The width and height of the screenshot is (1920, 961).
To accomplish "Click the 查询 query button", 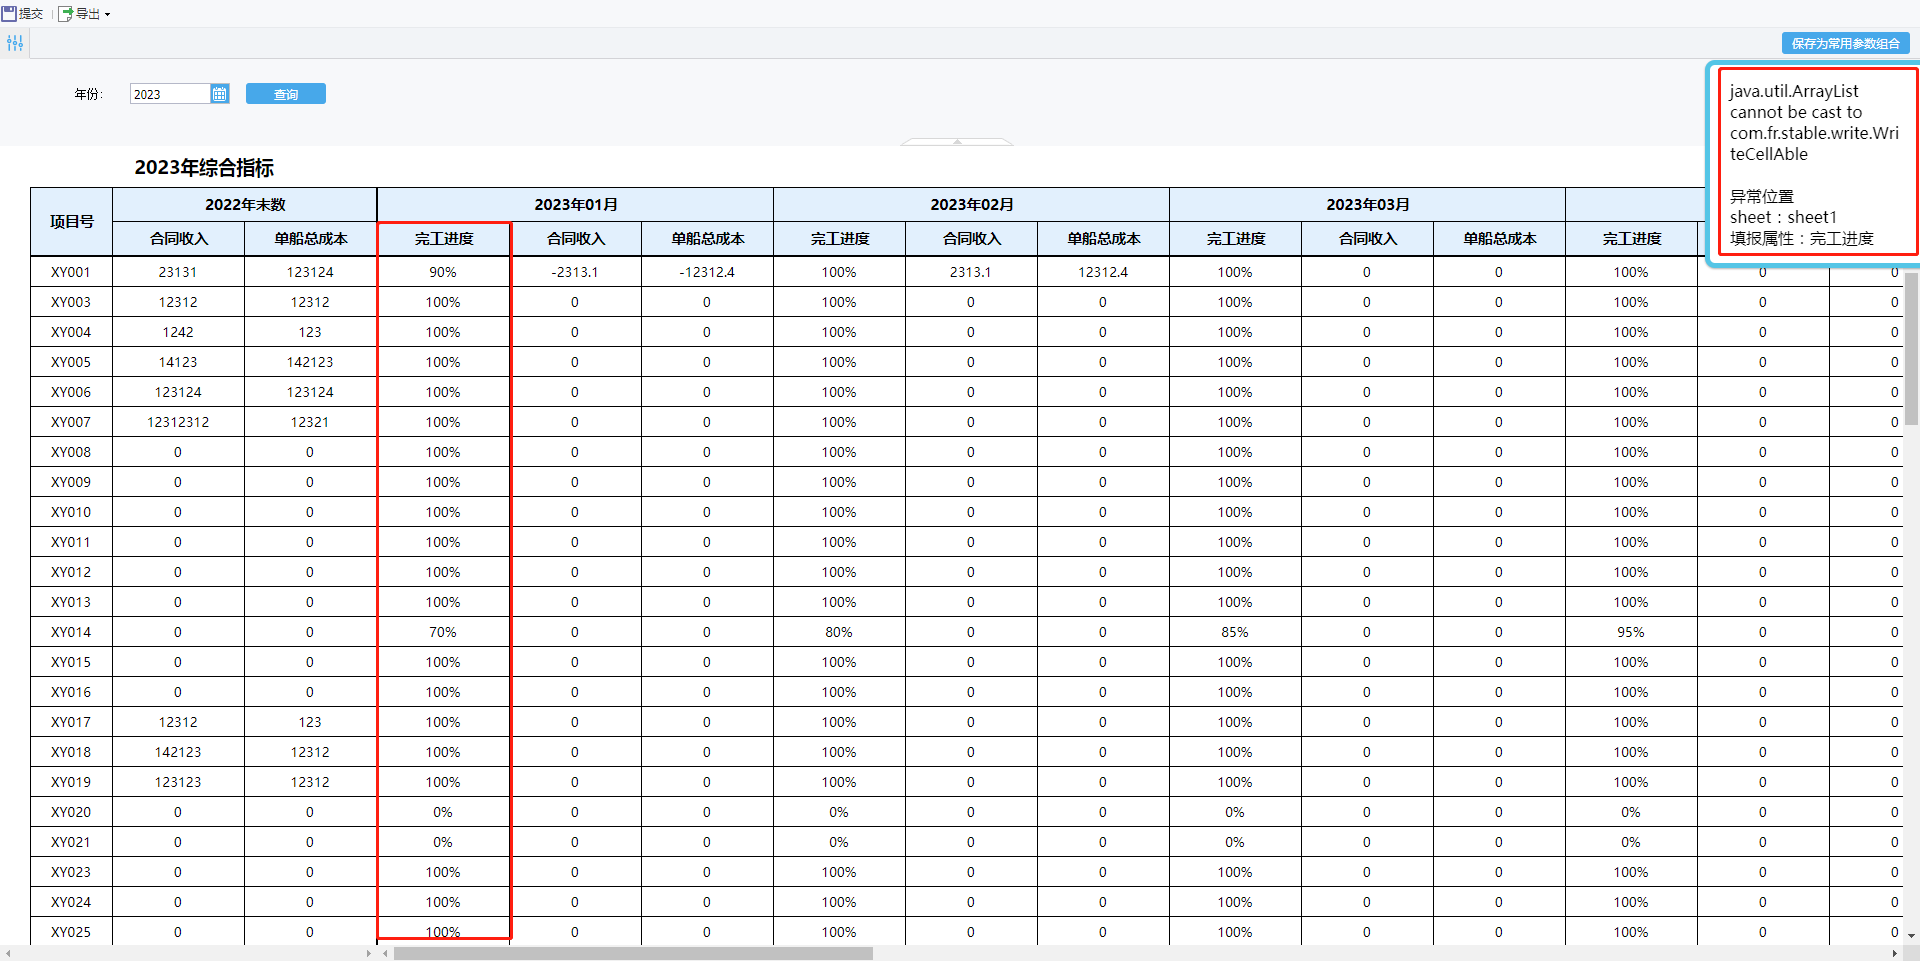I will click(x=286, y=94).
